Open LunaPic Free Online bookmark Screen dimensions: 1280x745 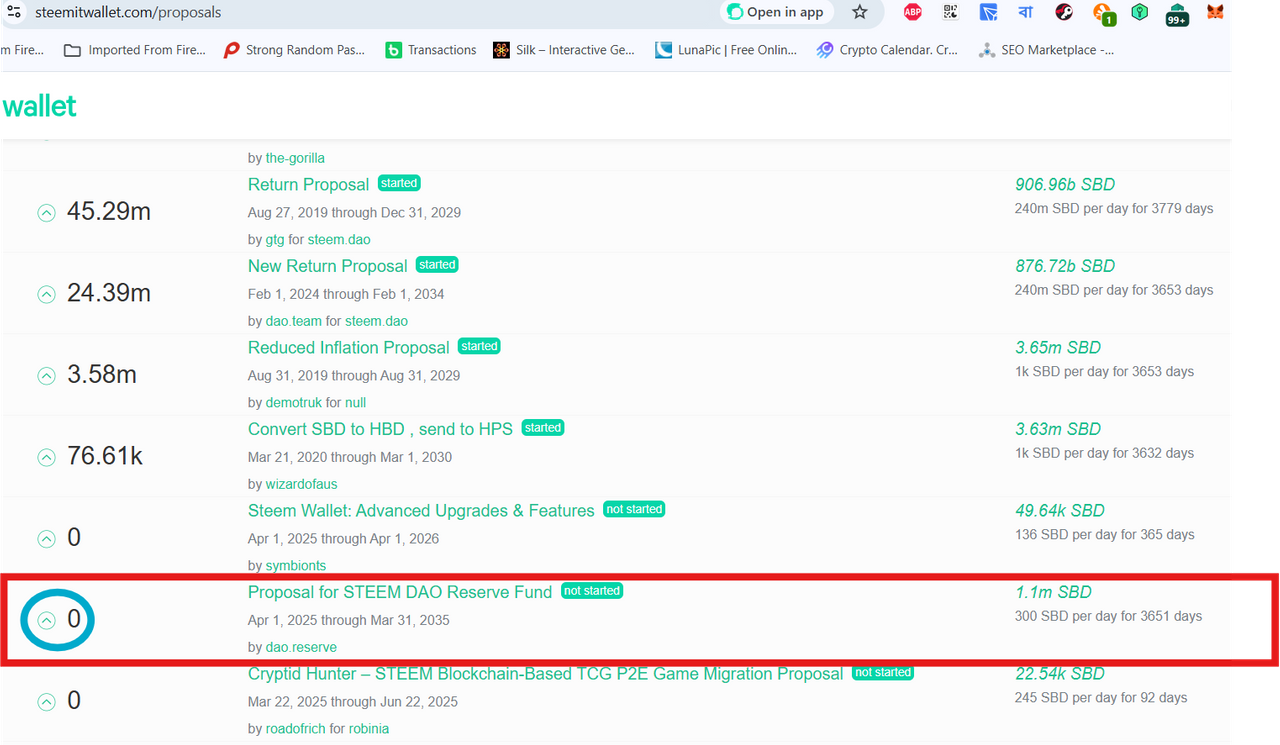coord(726,50)
